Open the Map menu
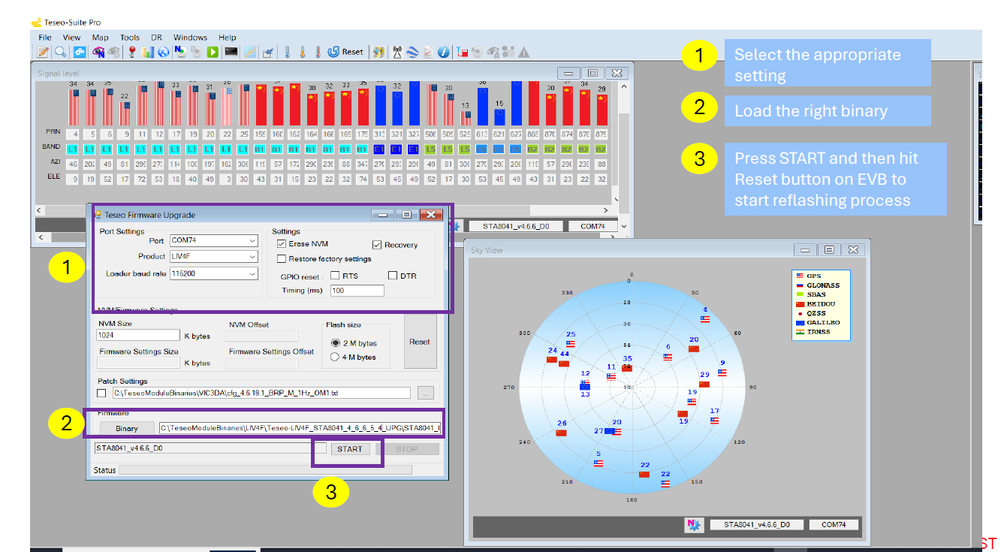The image size is (998, 552). (x=100, y=38)
